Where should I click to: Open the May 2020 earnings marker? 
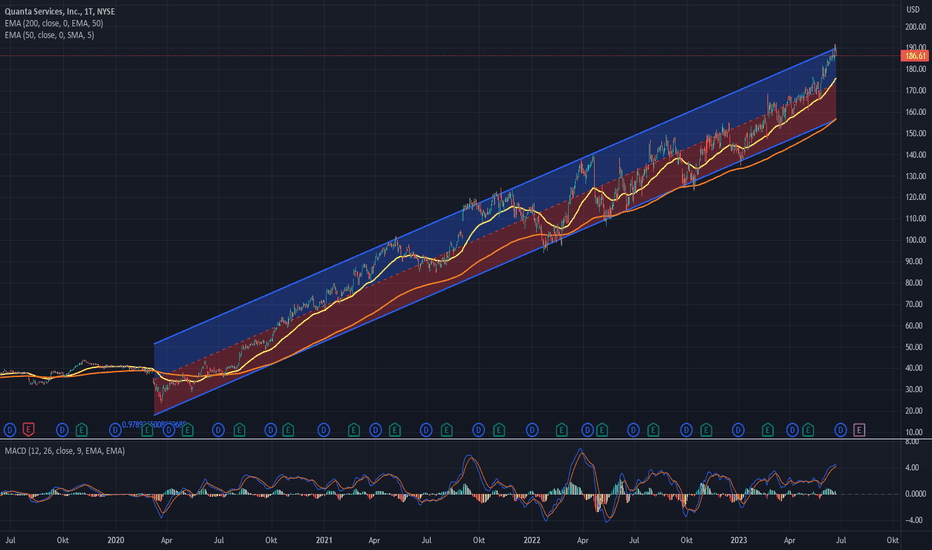[187, 429]
